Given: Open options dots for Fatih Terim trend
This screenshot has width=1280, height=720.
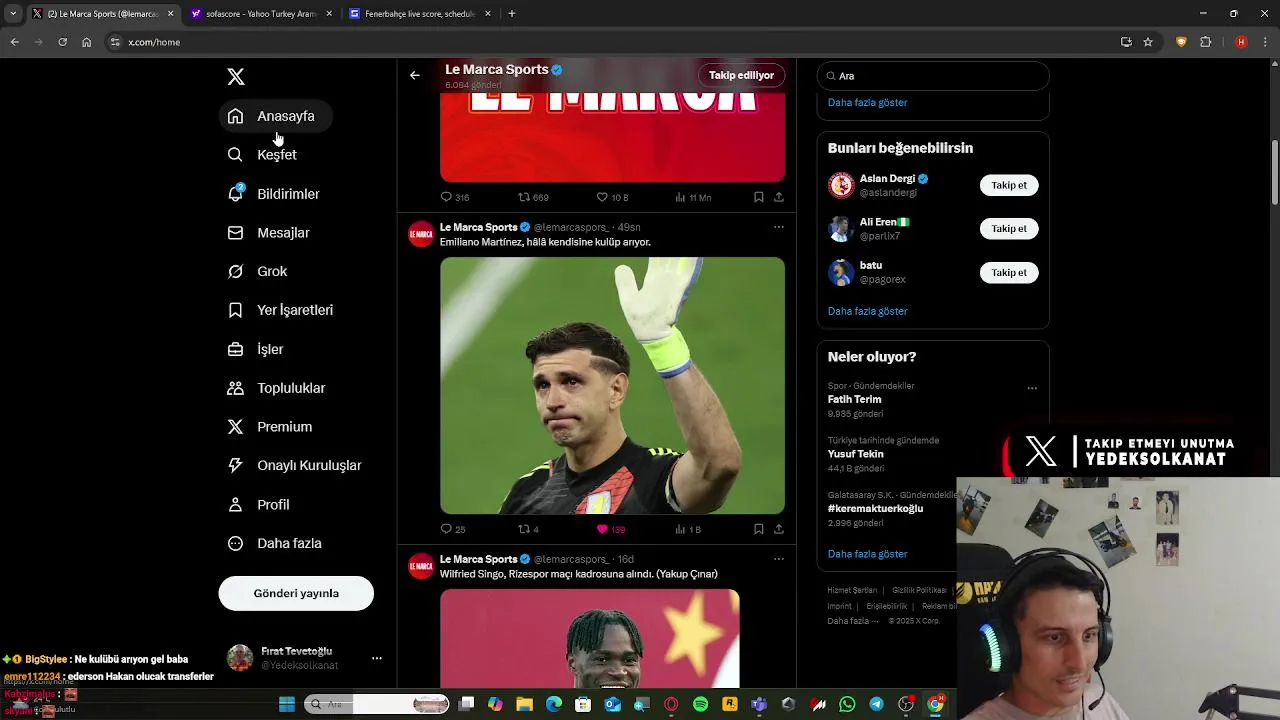Looking at the screenshot, I should click(x=1032, y=388).
